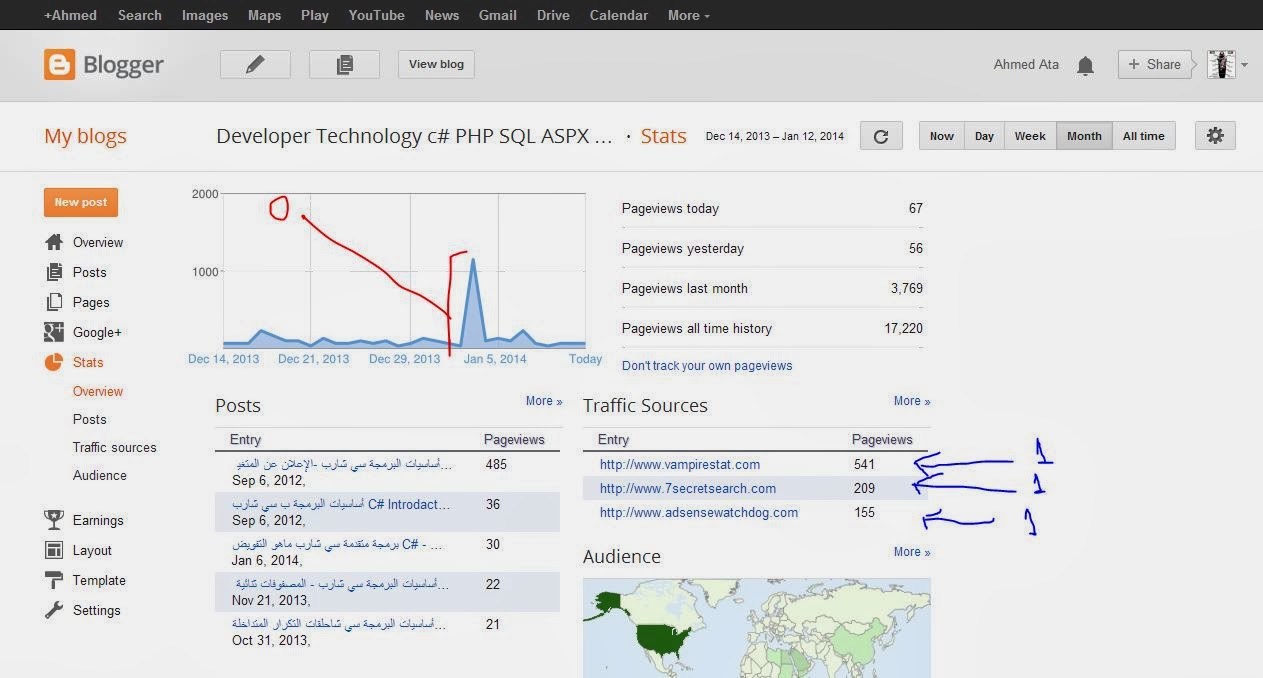Click the Pageviews all time history row
This screenshot has height=678, width=1263.
pyautogui.click(x=772, y=329)
